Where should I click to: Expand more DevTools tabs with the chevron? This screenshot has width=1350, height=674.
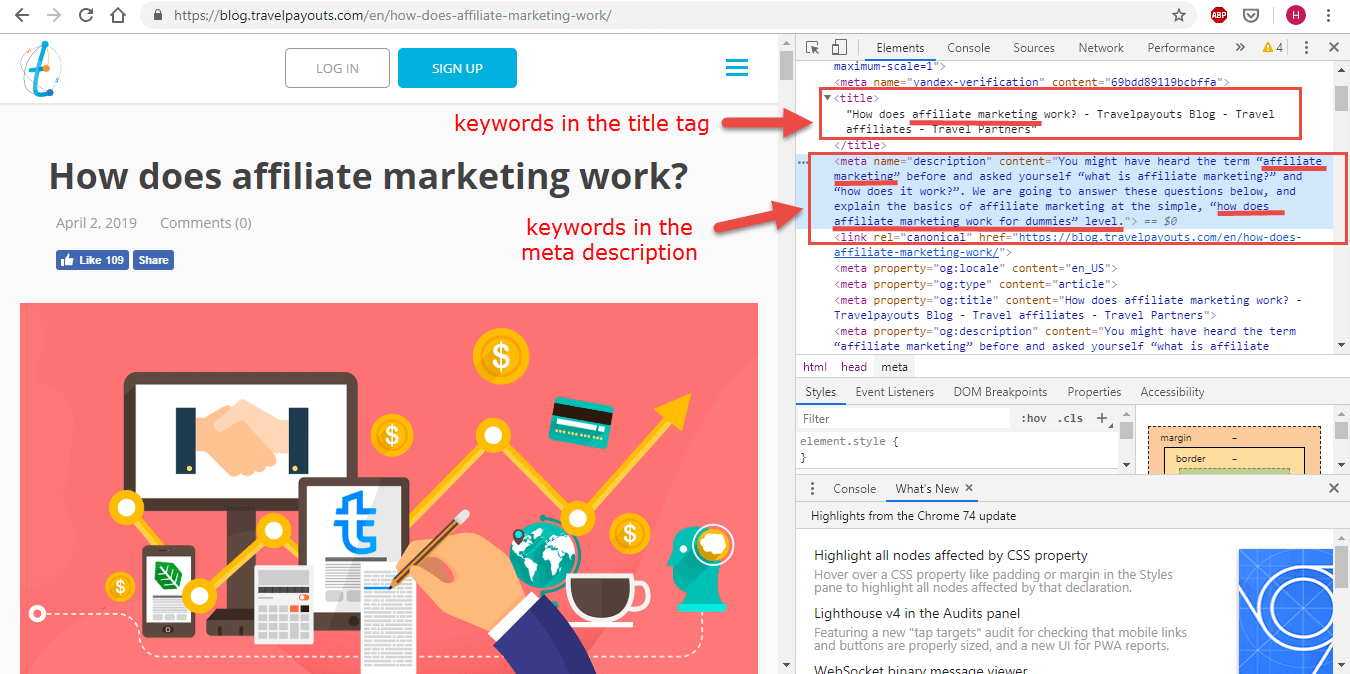coord(1240,47)
